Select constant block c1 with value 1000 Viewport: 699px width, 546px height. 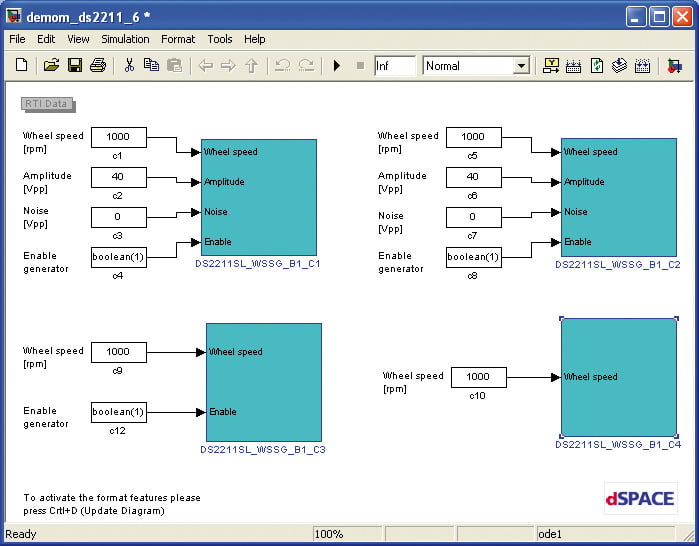(119, 137)
